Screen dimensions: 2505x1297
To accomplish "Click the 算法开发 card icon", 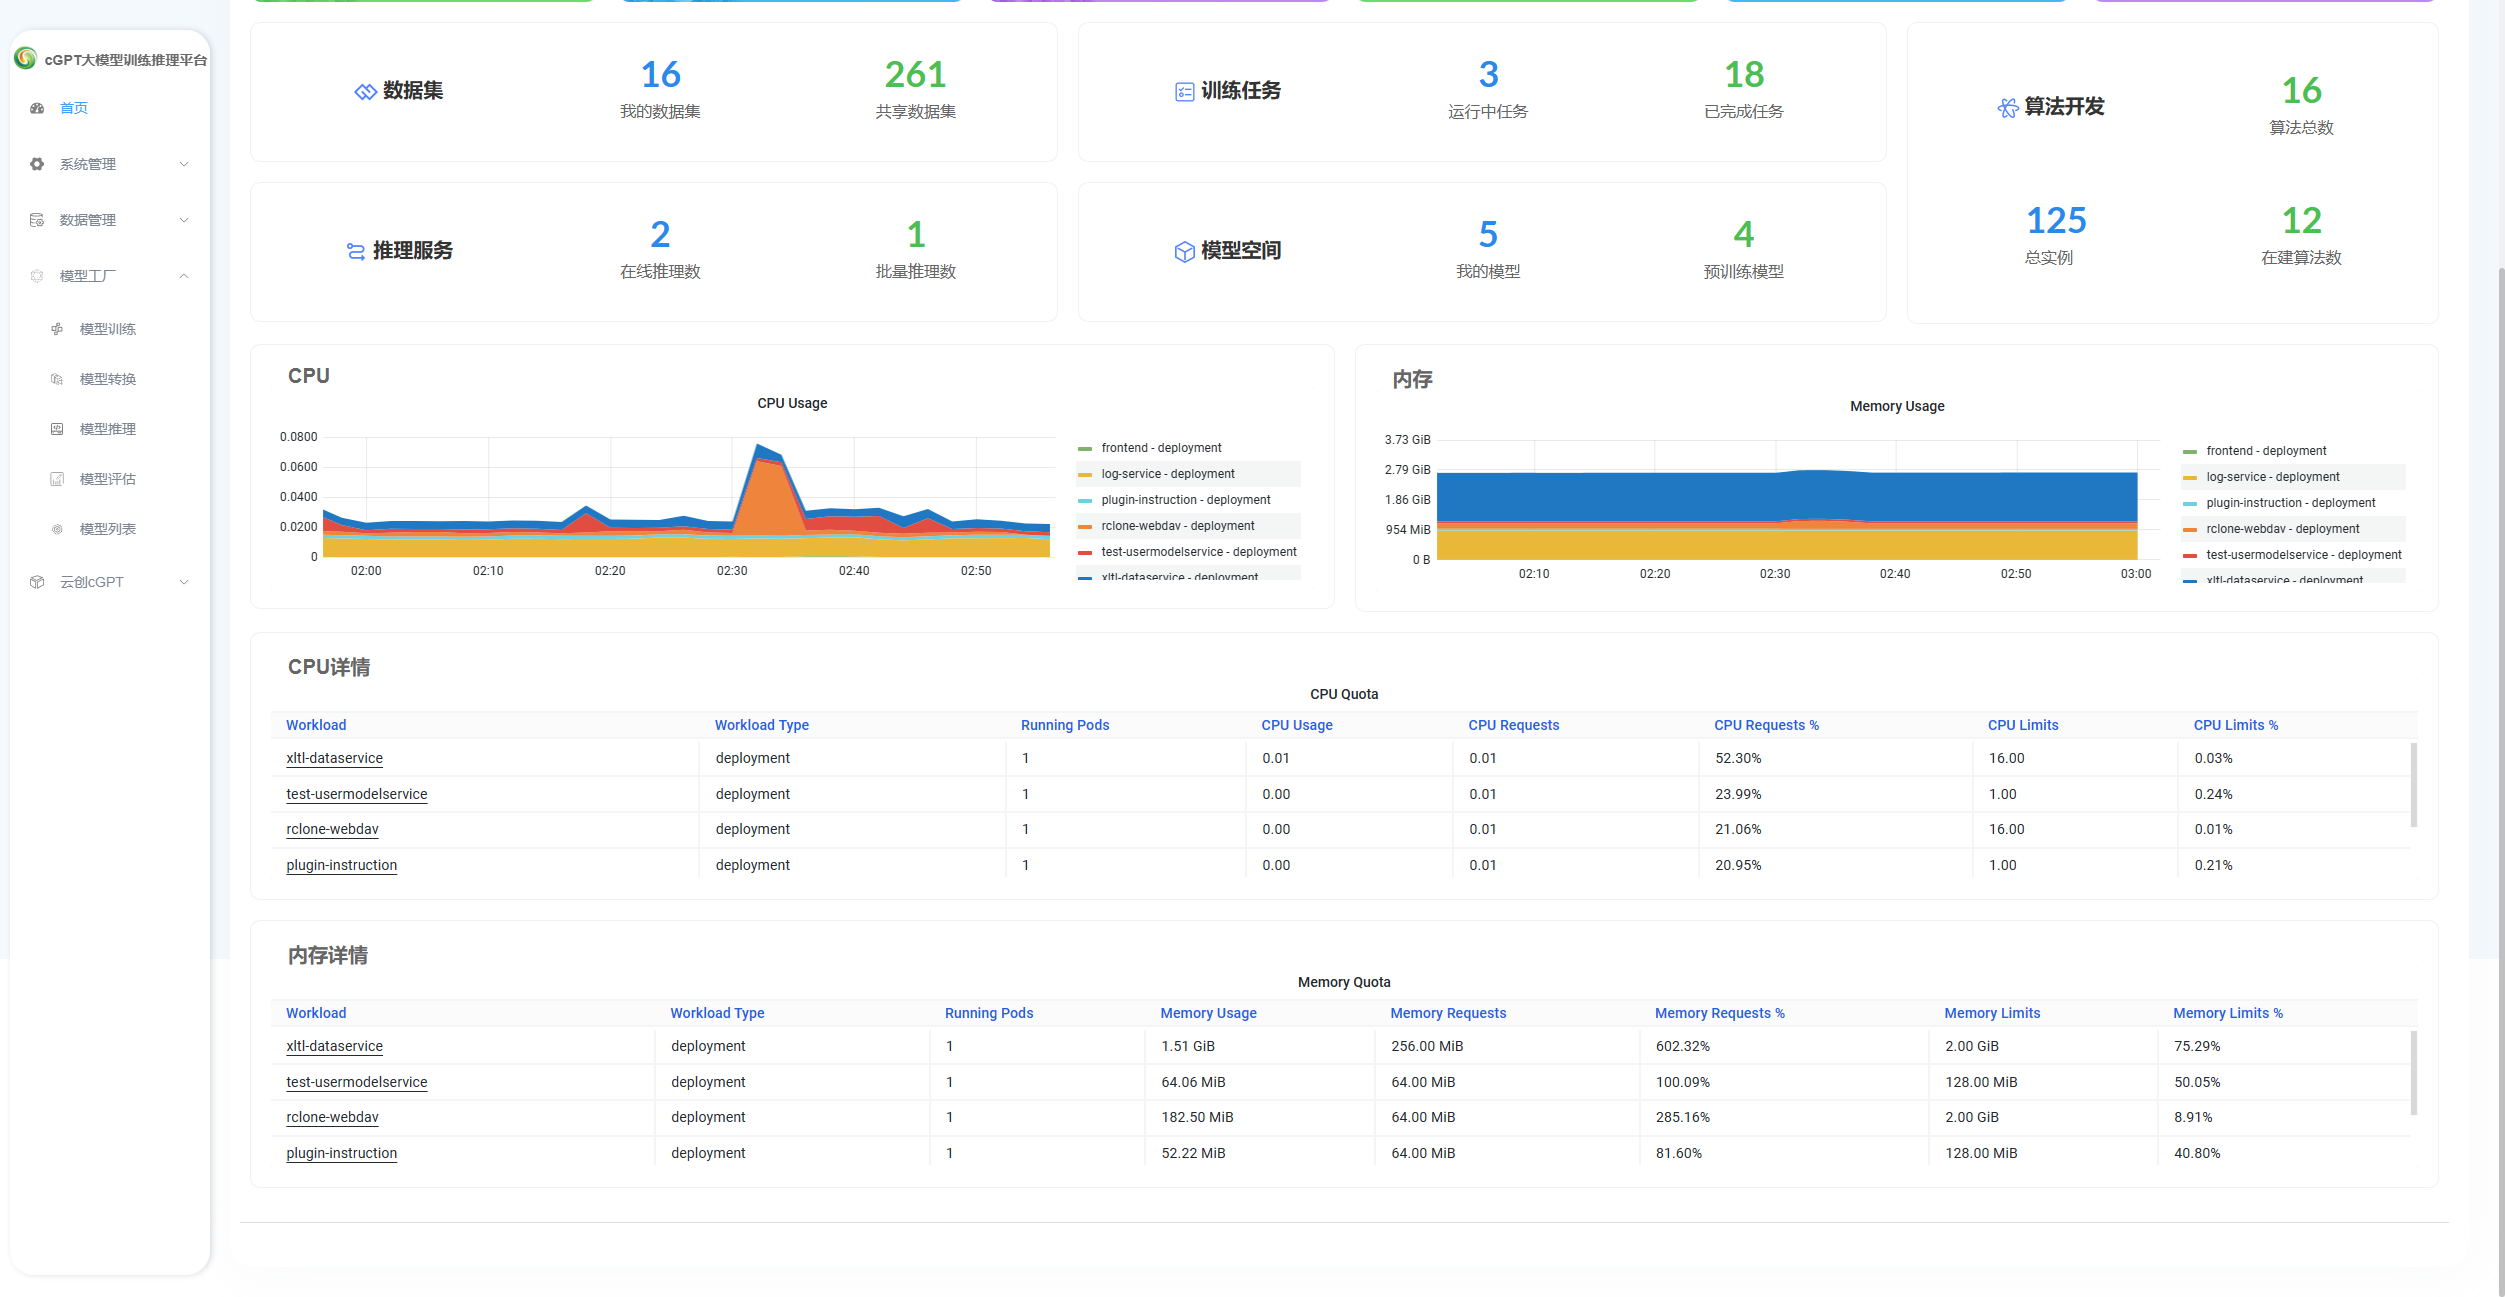I will (x=2007, y=108).
